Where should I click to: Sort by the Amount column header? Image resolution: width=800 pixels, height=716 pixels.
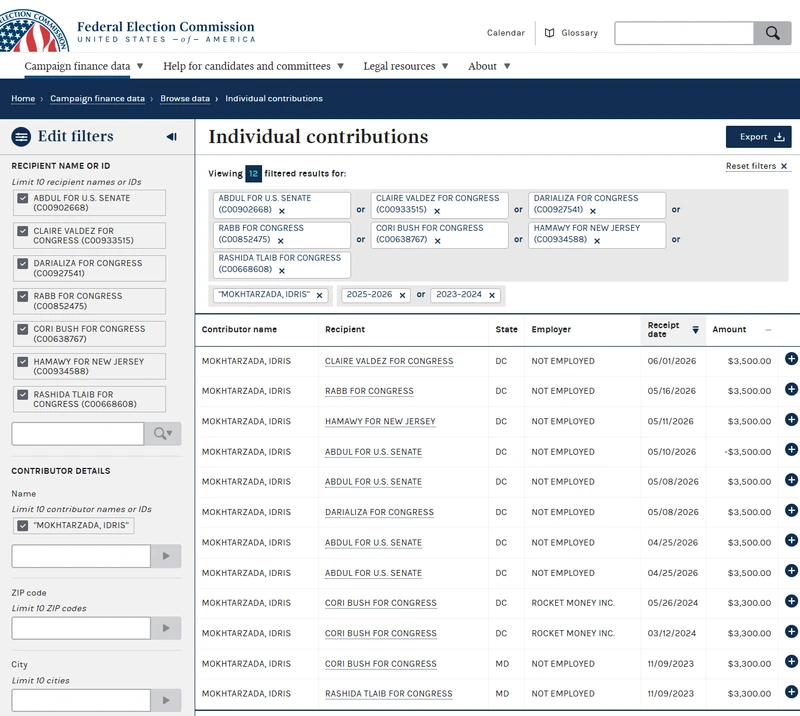point(742,330)
